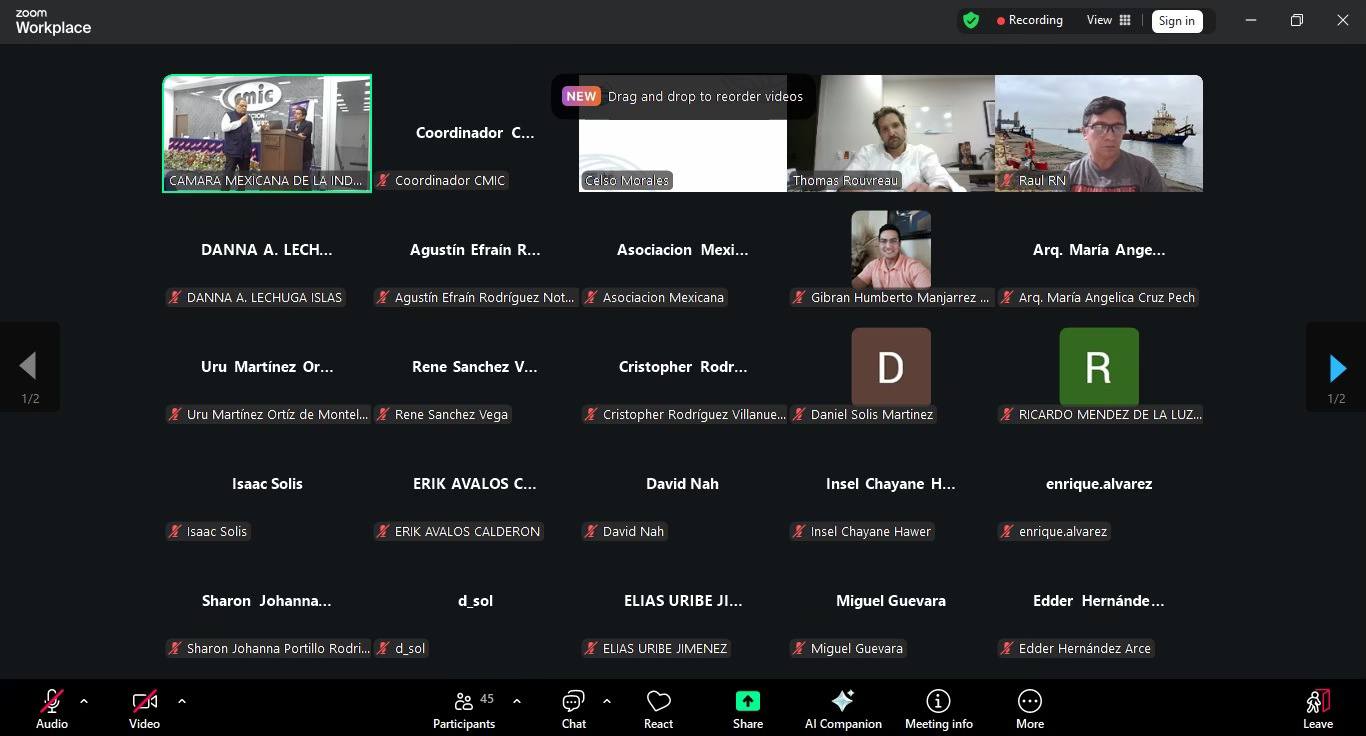The height and width of the screenshot is (736, 1366).
Task: Click the green Share screen button
Action: coord(747,708)
